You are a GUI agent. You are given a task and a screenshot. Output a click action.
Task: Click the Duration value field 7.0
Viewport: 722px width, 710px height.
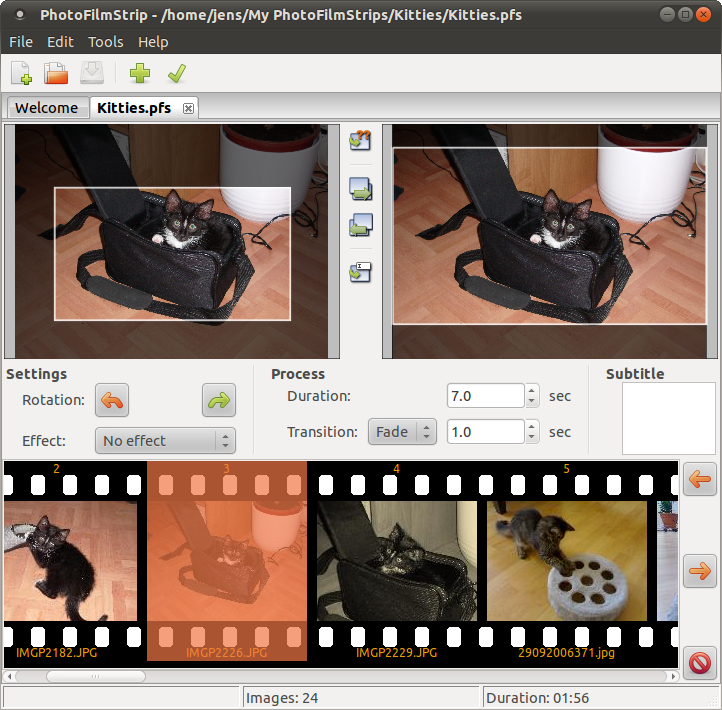pos(485,396)
